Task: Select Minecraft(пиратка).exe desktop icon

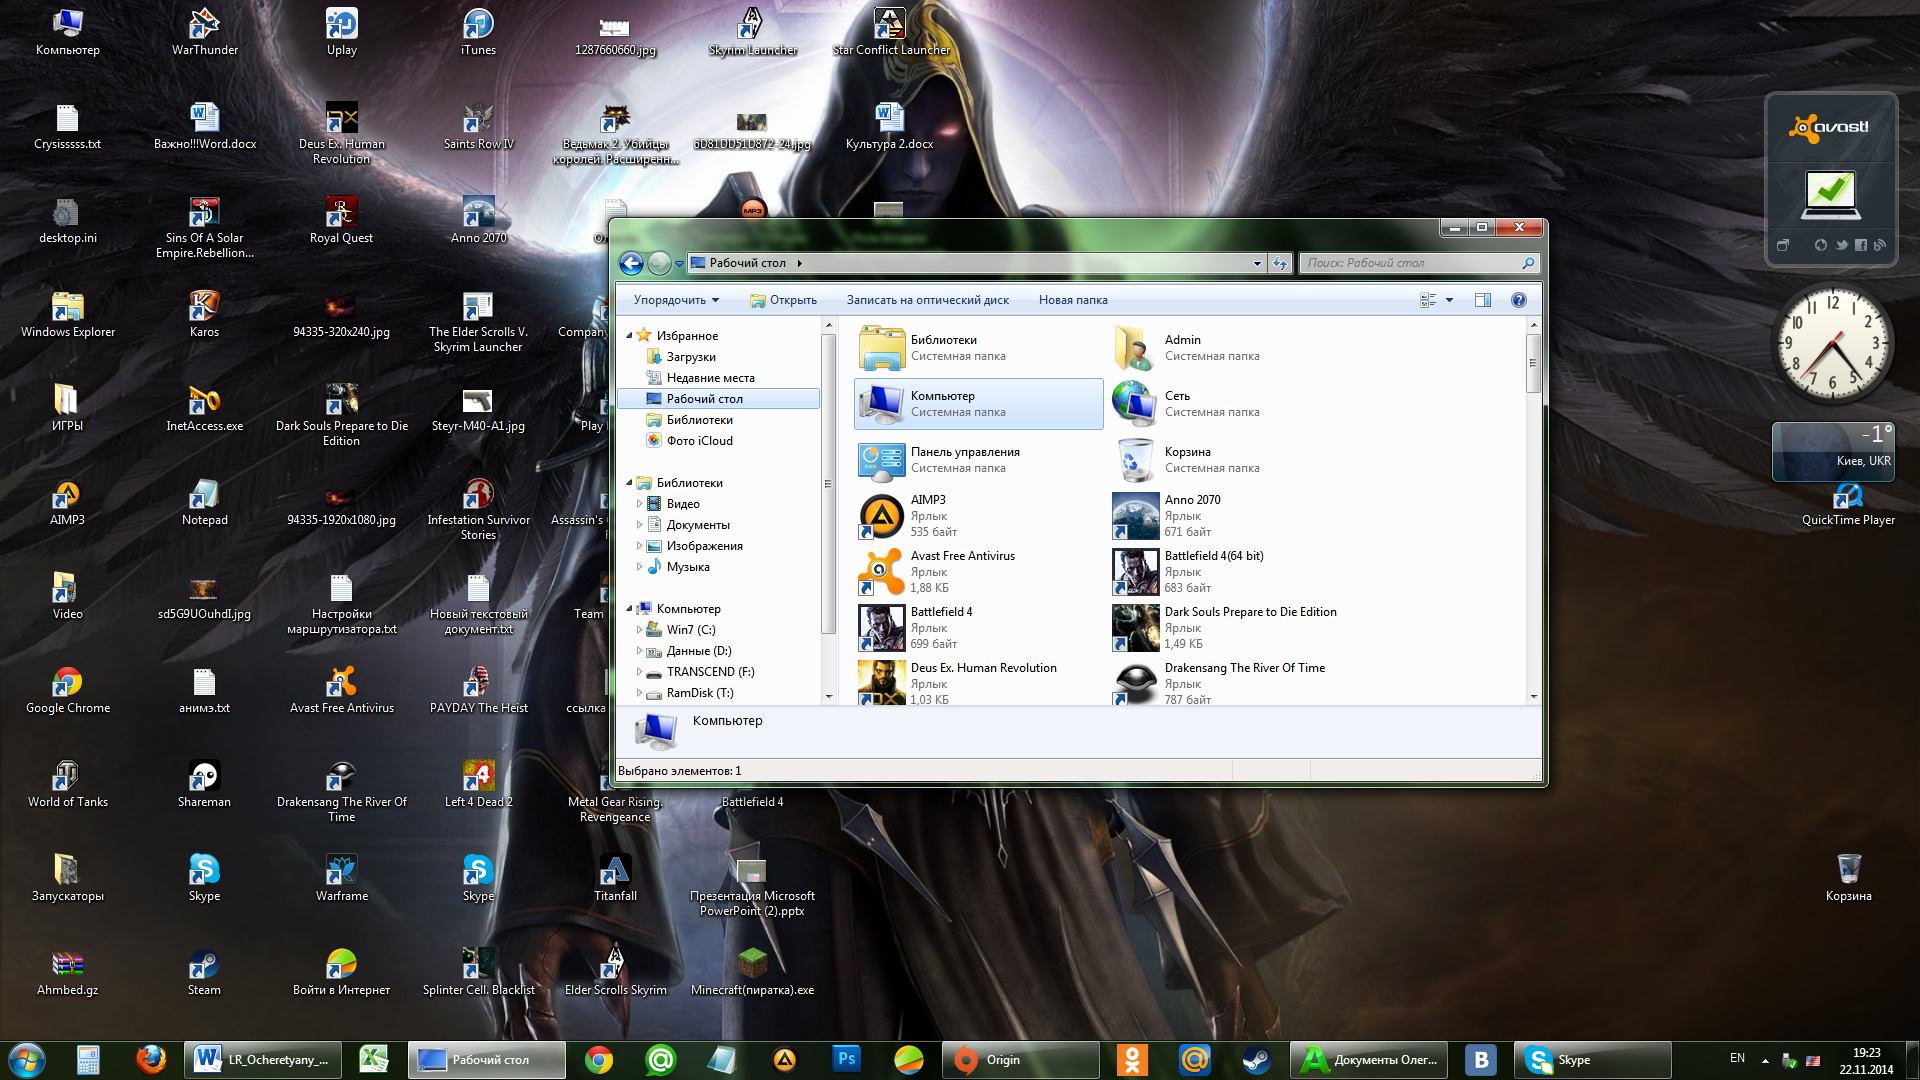Action: [x=752, y=972]
